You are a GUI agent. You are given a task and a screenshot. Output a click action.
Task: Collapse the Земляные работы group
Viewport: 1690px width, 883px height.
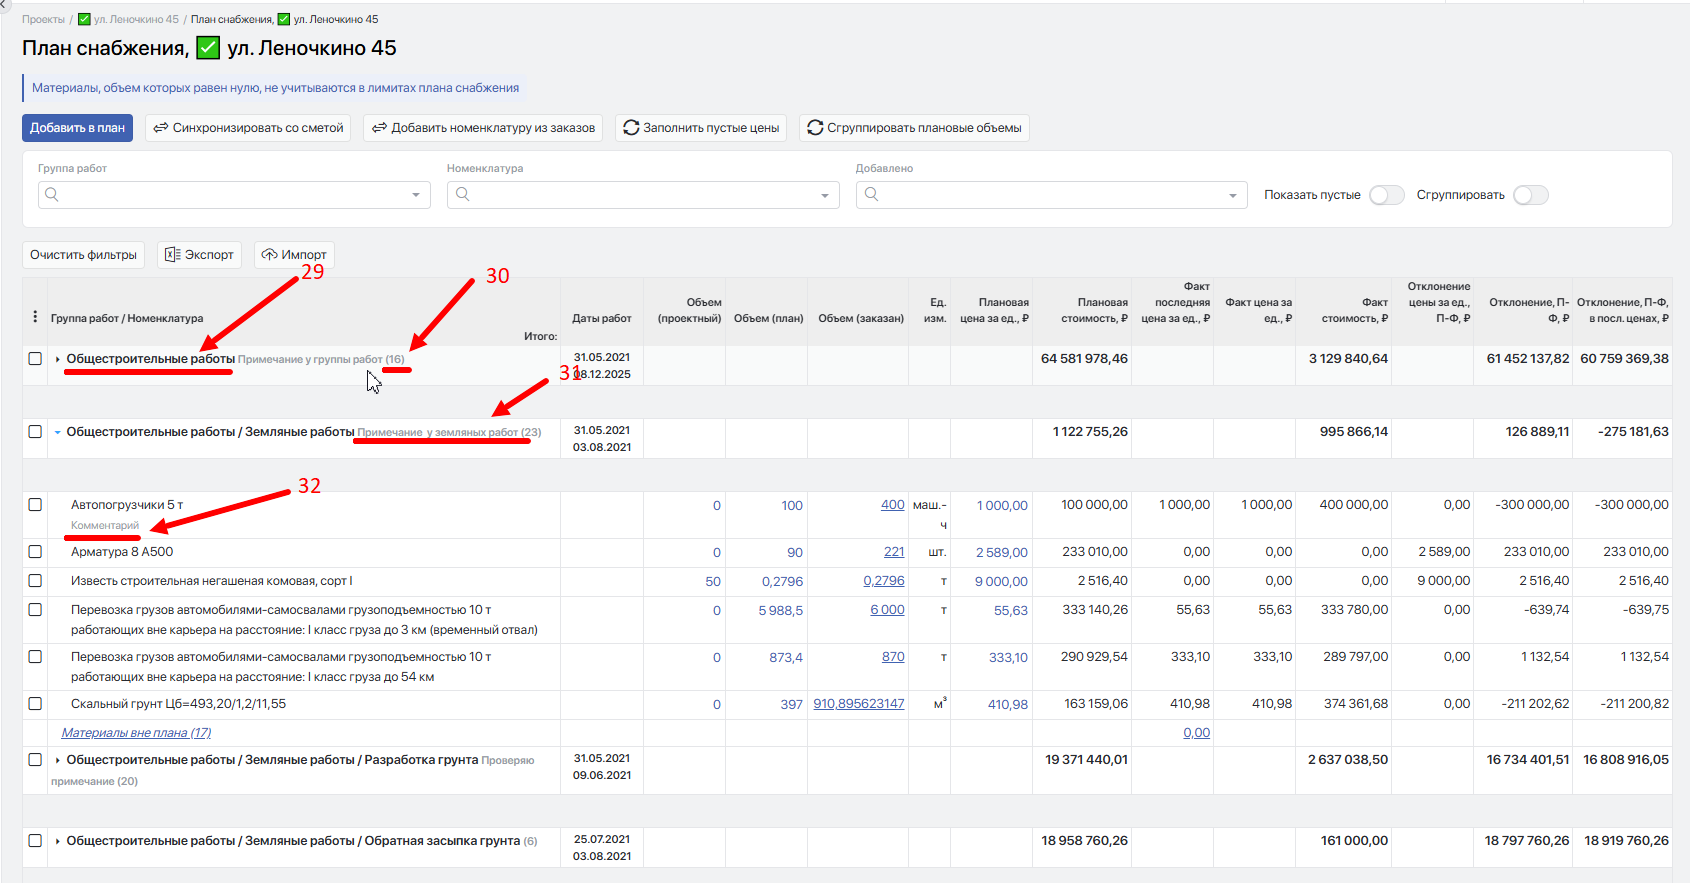pyautogui.click(x=58, y=432)
